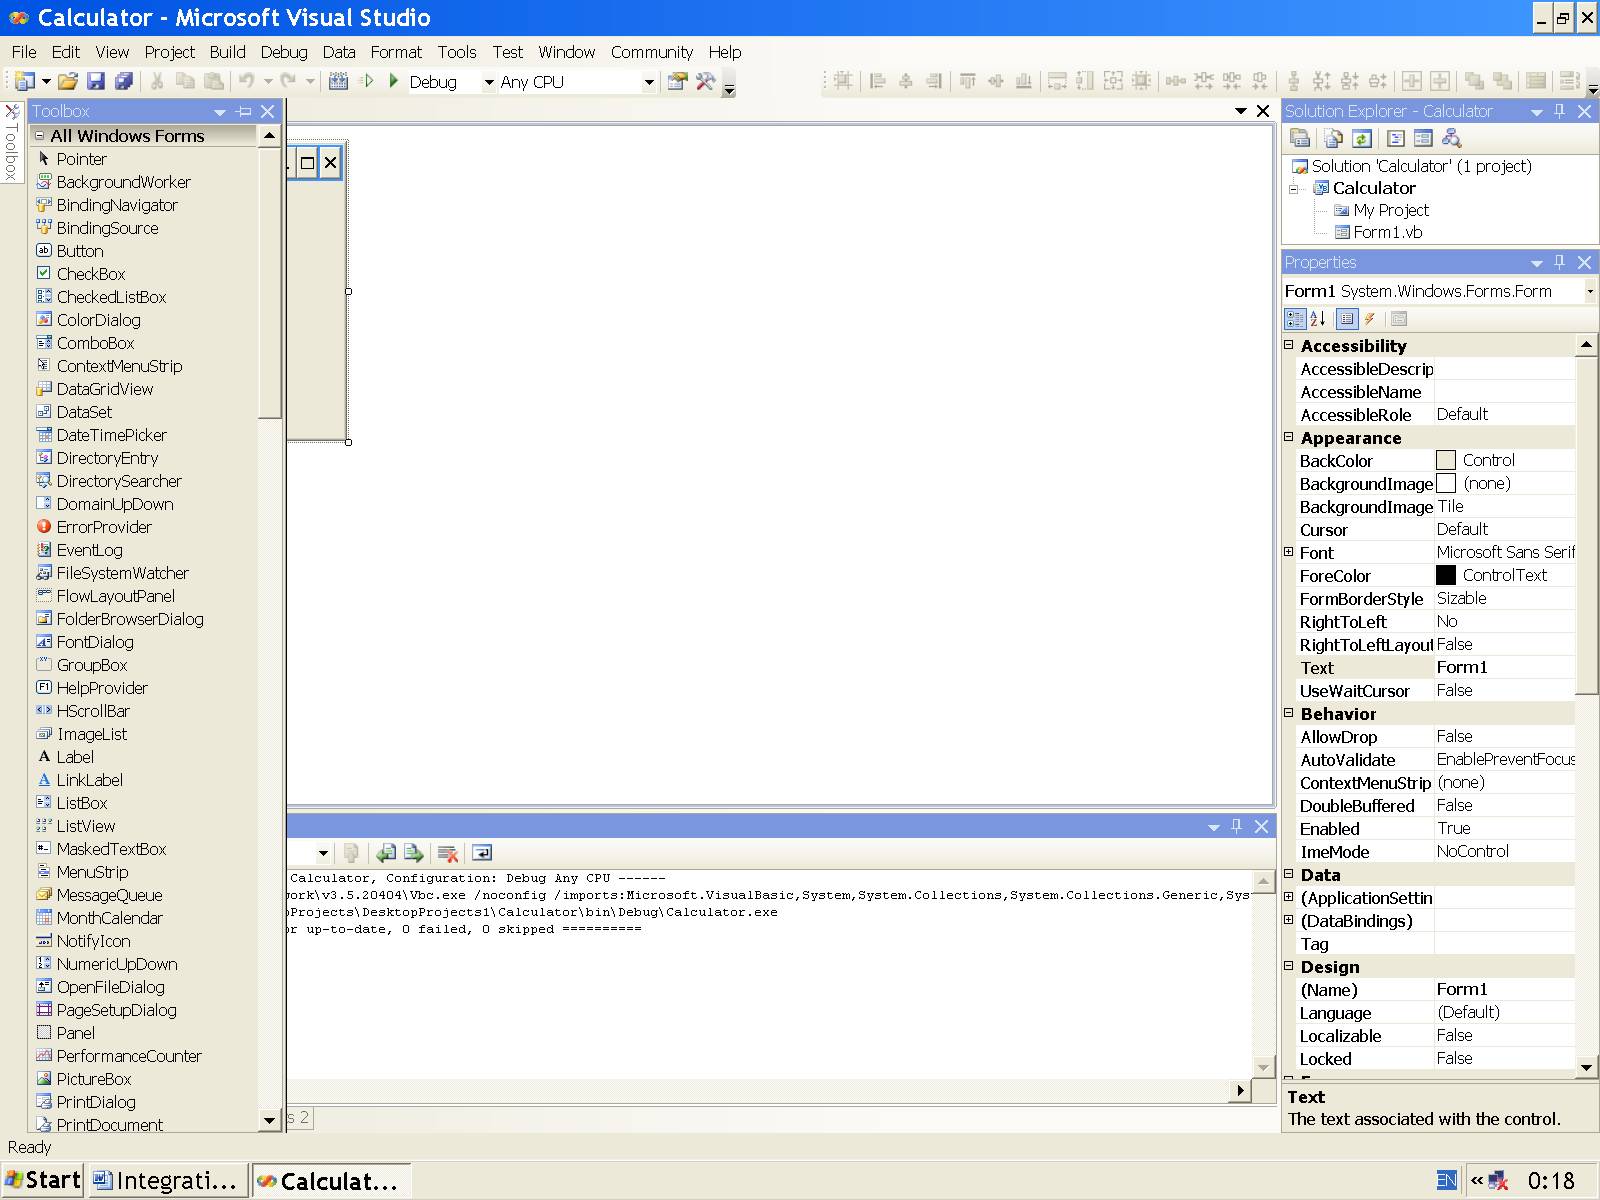Toggle auto-hide pin on the Toolbox panel
The width and height of the screenshot is (1600, 1200).
click(243, 112)
